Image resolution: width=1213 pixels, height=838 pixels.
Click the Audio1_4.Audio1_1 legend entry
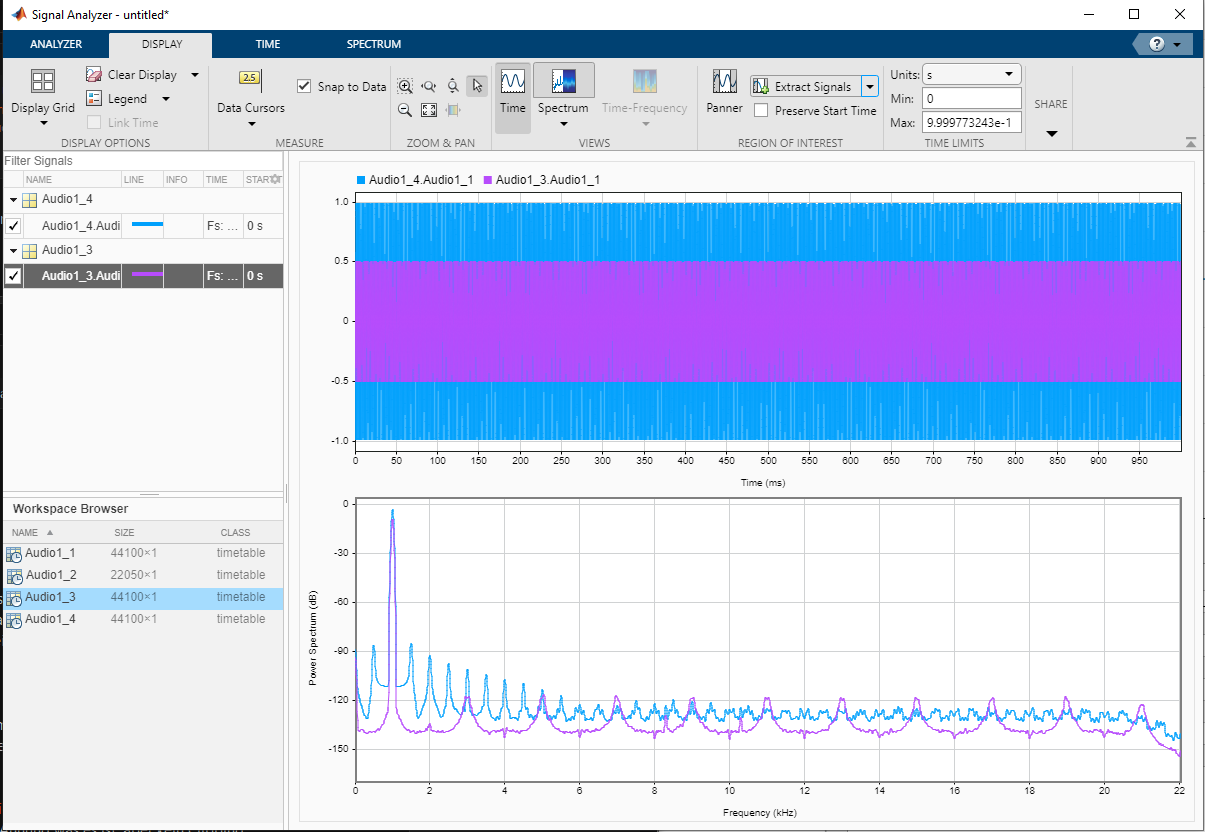[x=414, y=180]
